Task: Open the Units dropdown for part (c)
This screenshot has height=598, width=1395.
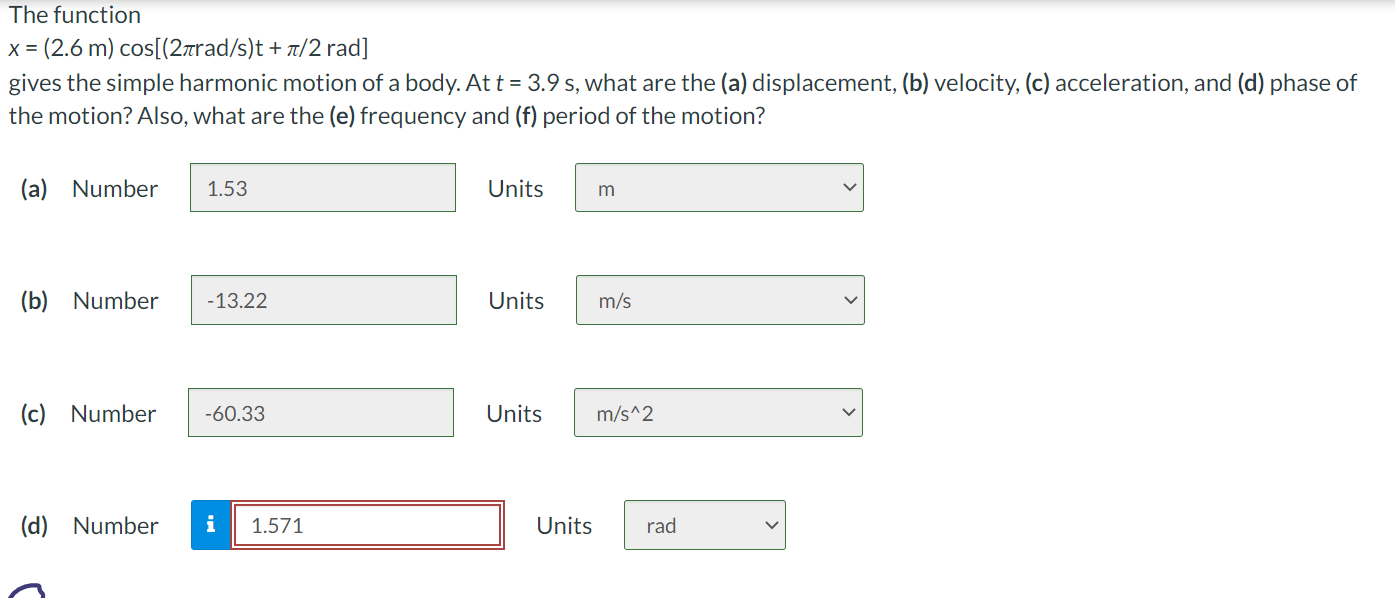Action: pyautogui.click(x=718, y=412)
